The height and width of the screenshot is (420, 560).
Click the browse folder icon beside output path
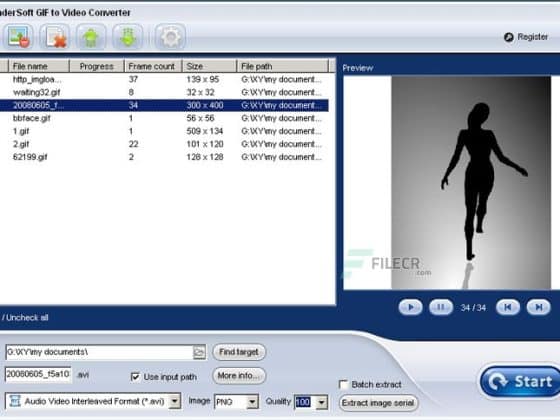pos(199,352)
